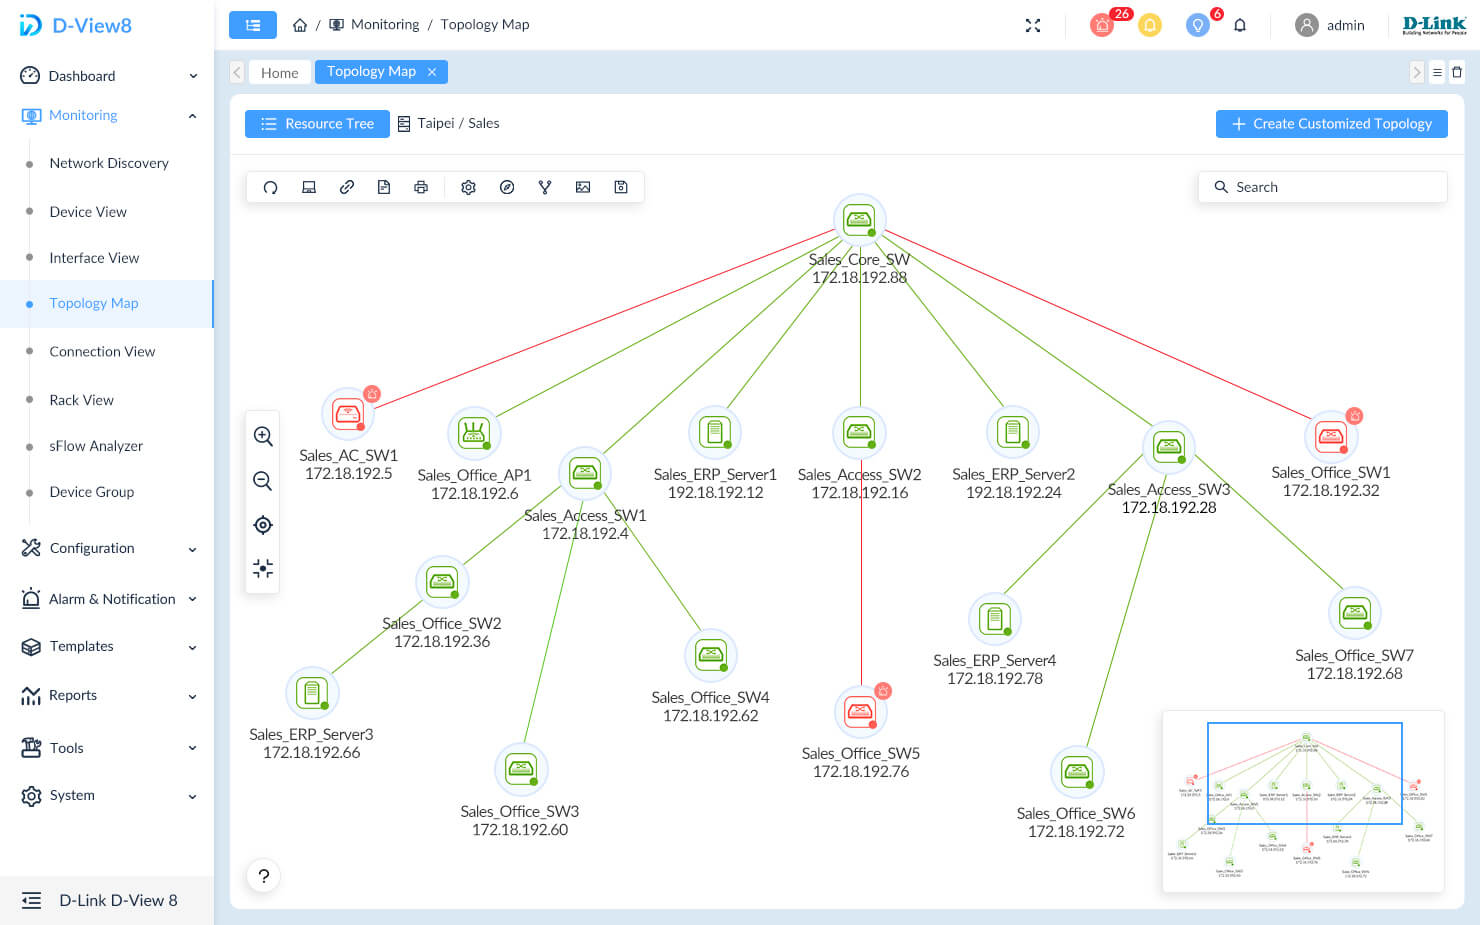Image resolution: width=1480 pixels, height=925 pixels.
Task: Click the help question mark button
Action: click(x=263, y=876)
